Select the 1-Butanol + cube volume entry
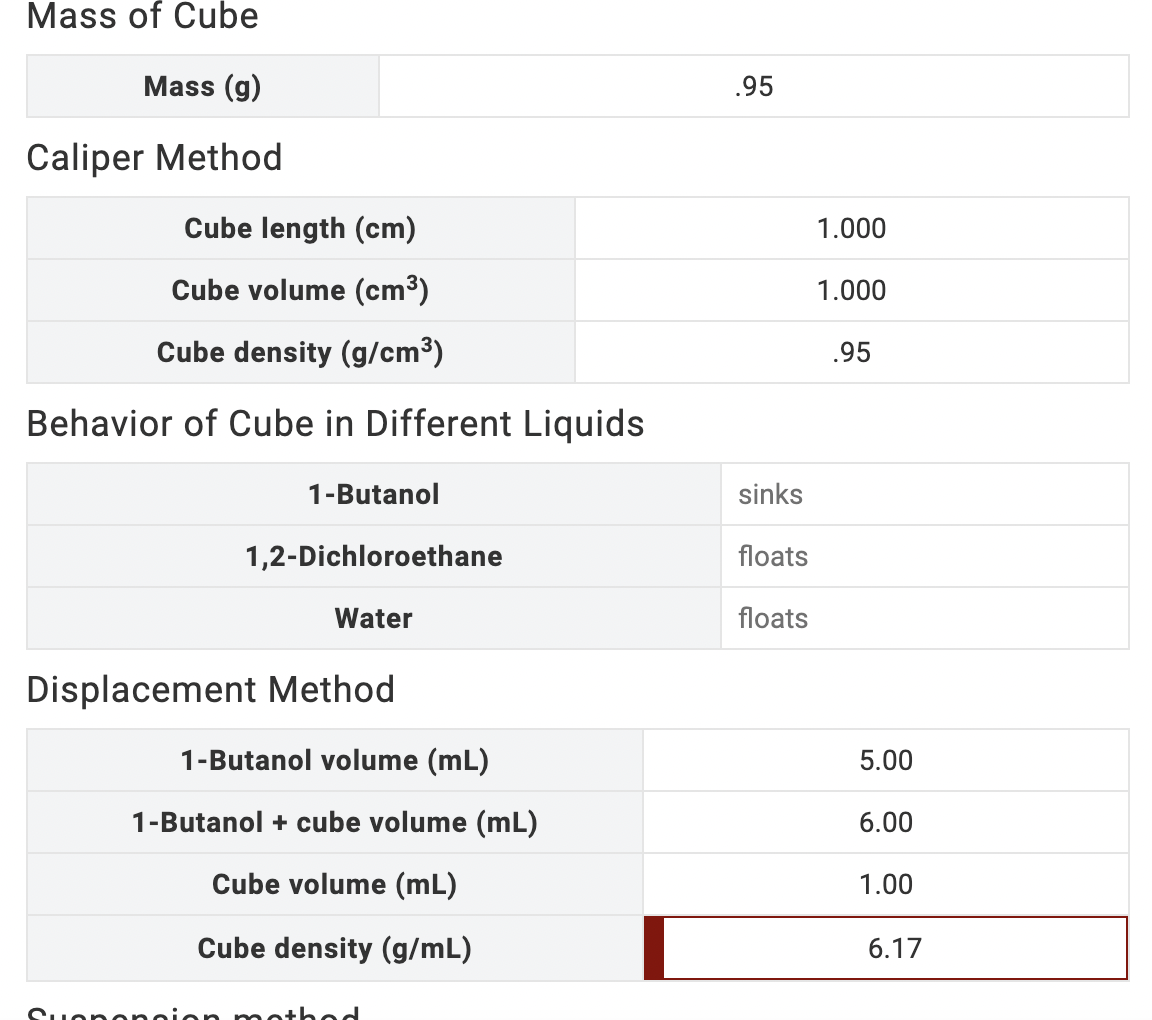Image resolution: width=1152 pixels, height=1020 pixels. pos(885,822)
